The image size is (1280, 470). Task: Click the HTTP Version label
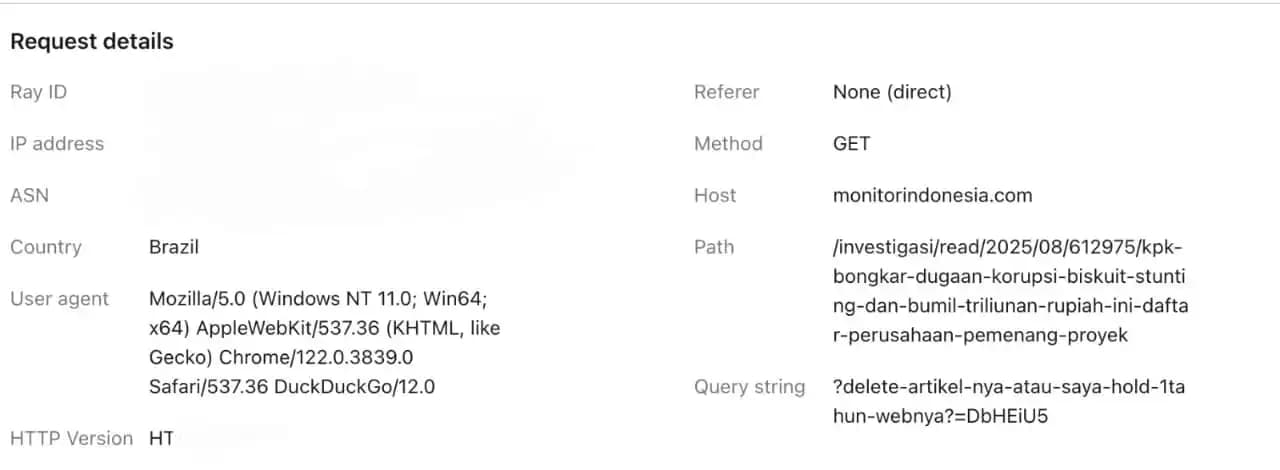pos(71,438)
